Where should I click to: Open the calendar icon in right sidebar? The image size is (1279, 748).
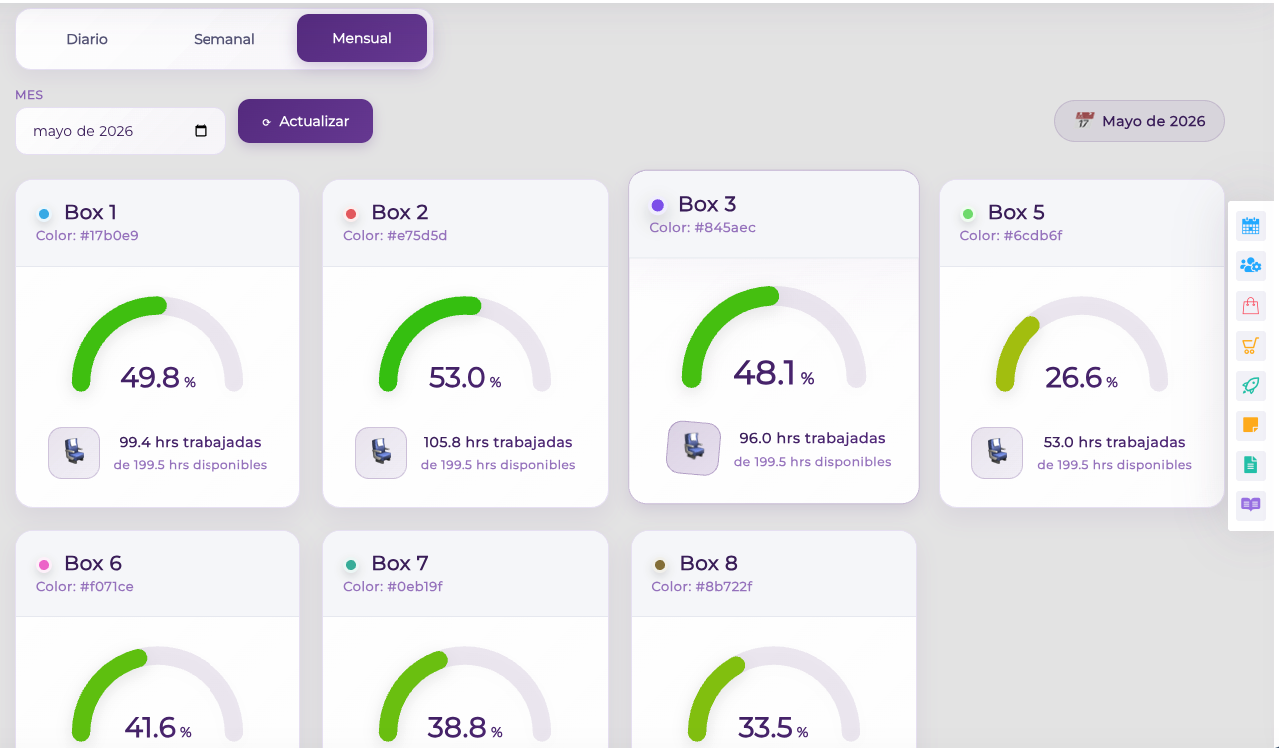point(1250,226)
